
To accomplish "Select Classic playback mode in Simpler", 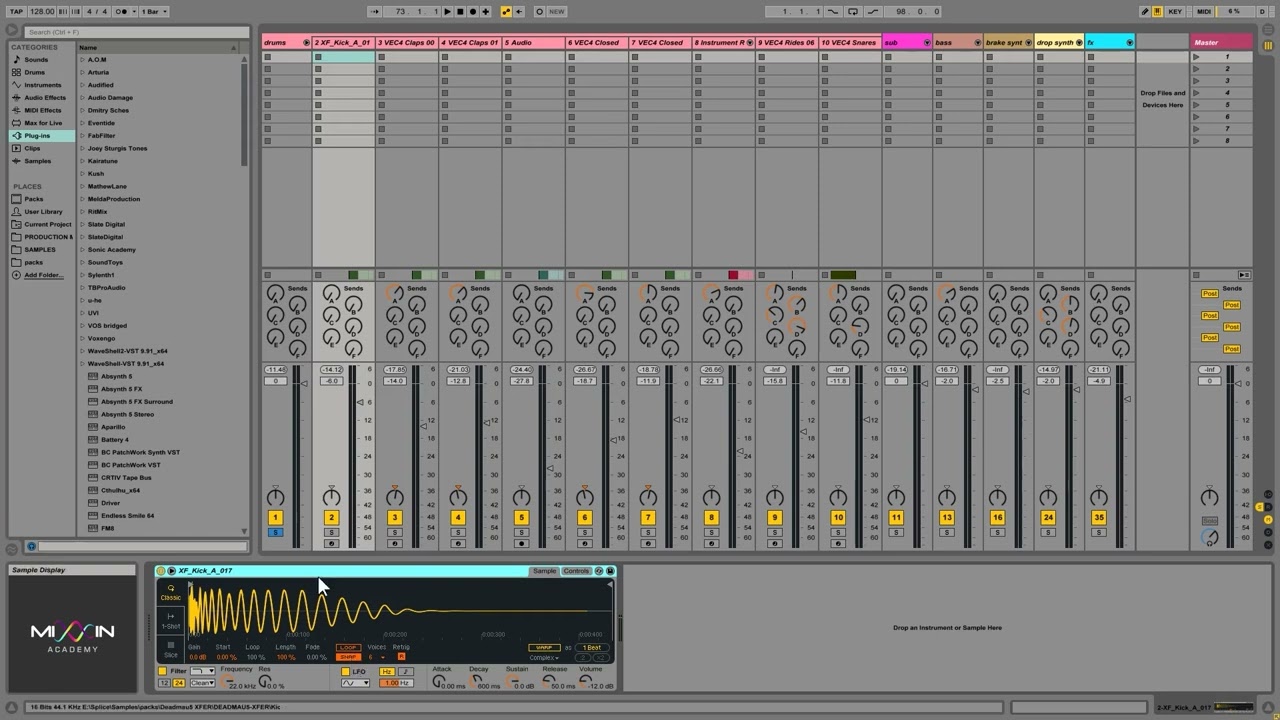I will tap(171, 592).
